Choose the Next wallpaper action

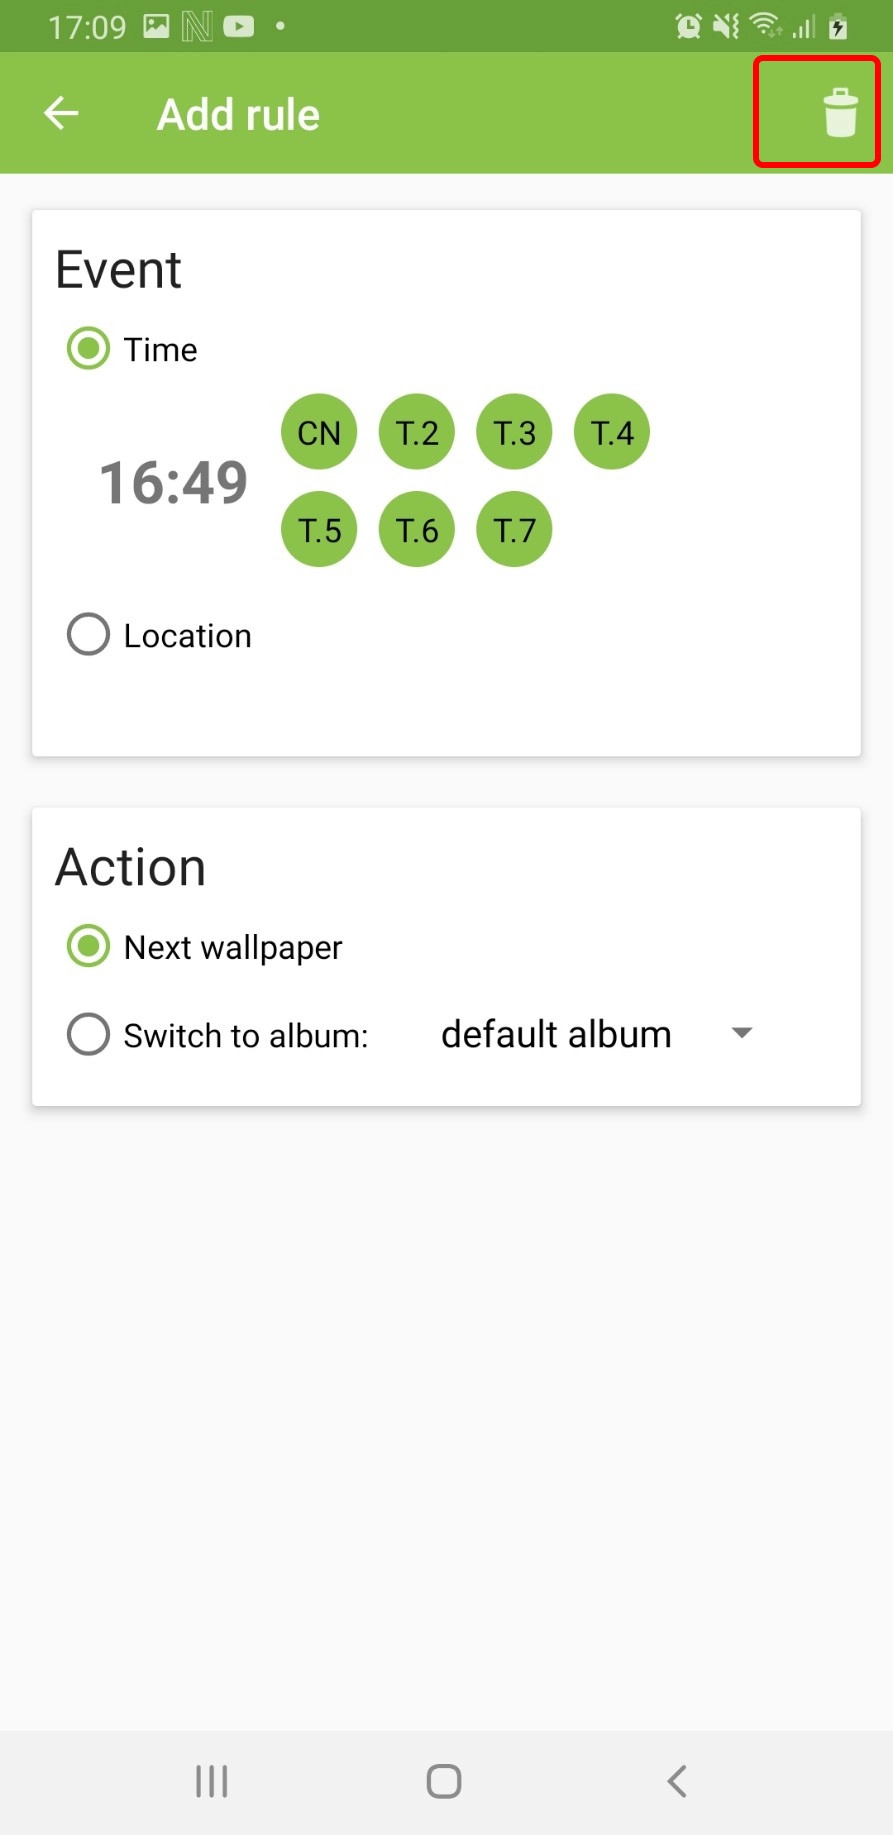tap(88, 946)
